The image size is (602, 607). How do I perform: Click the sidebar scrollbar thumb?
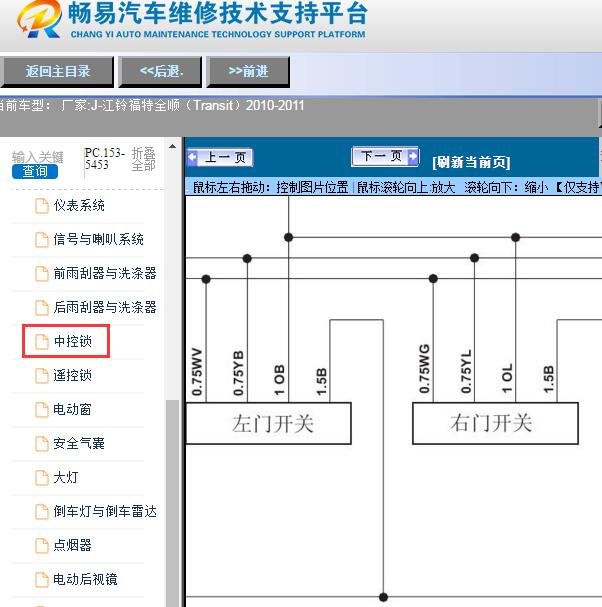coord(172,503)
